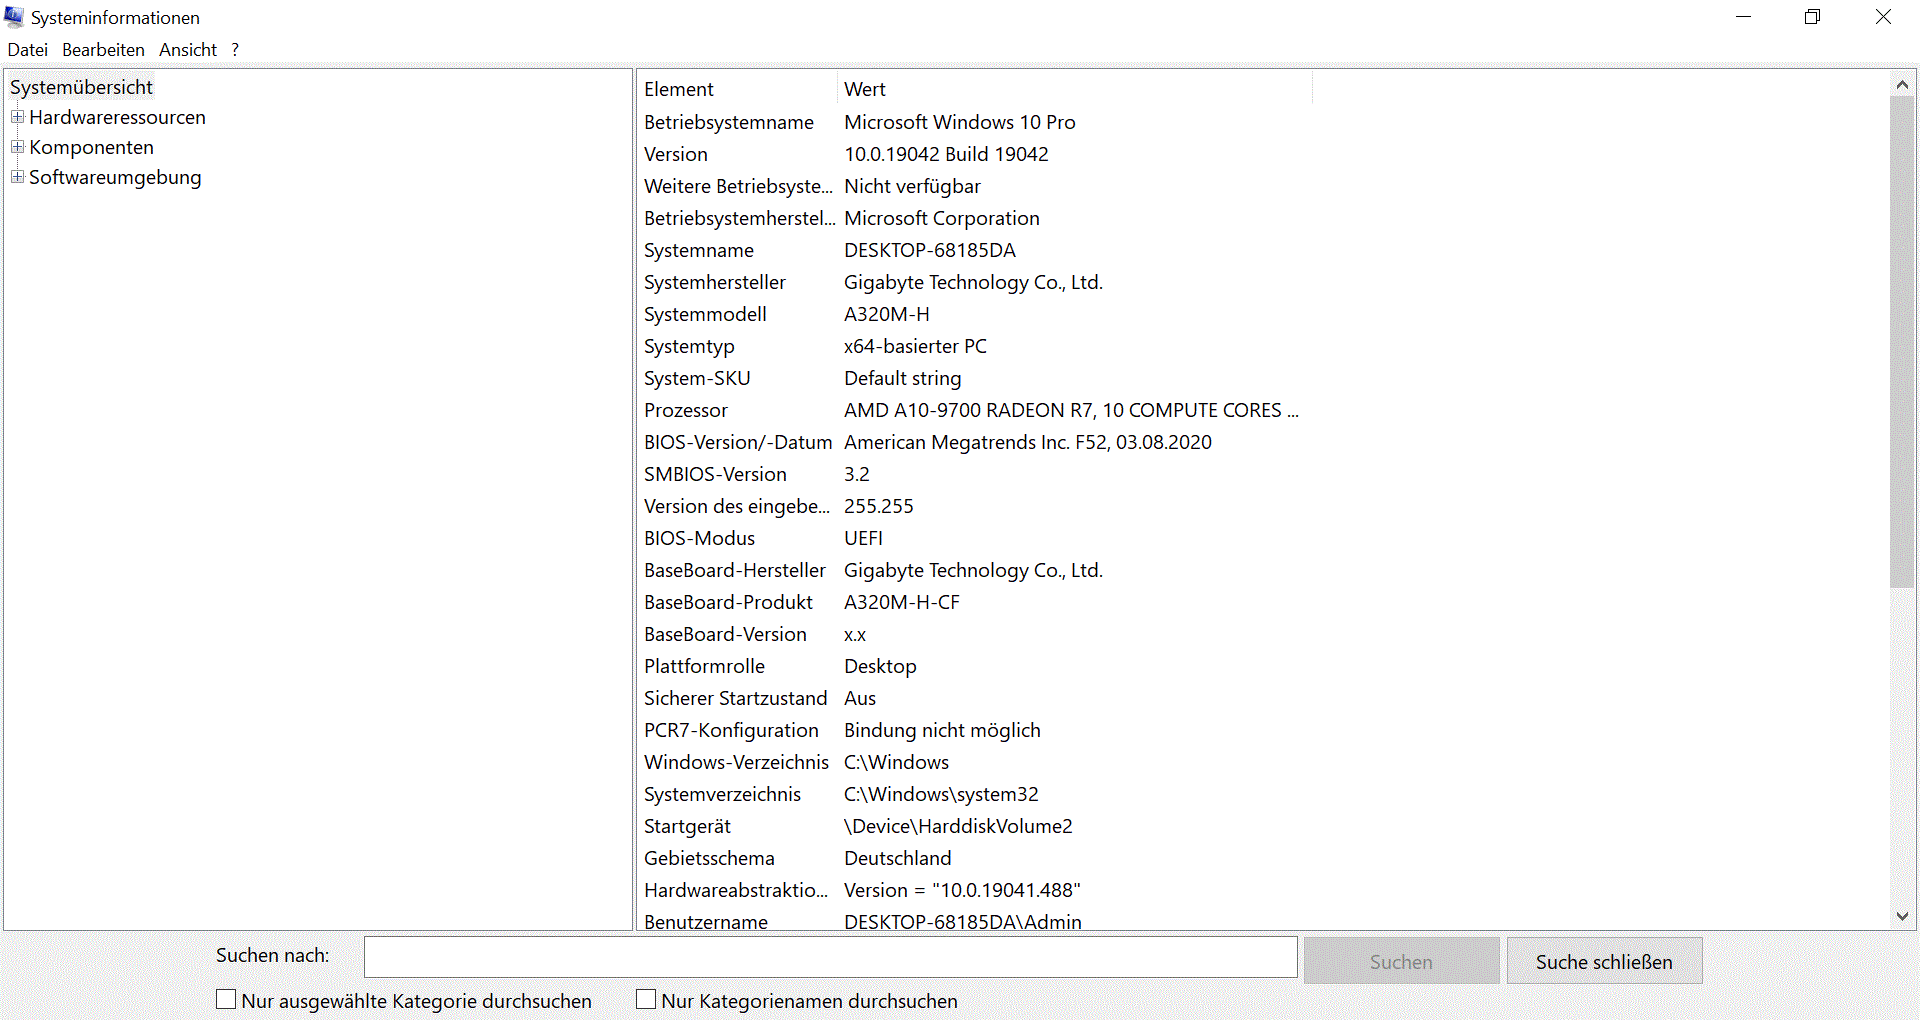The width and height of the screenshot is (1920, 1020).
Task: Click the scroll down arrow in details pane
Action: [x=1902, y=916]
